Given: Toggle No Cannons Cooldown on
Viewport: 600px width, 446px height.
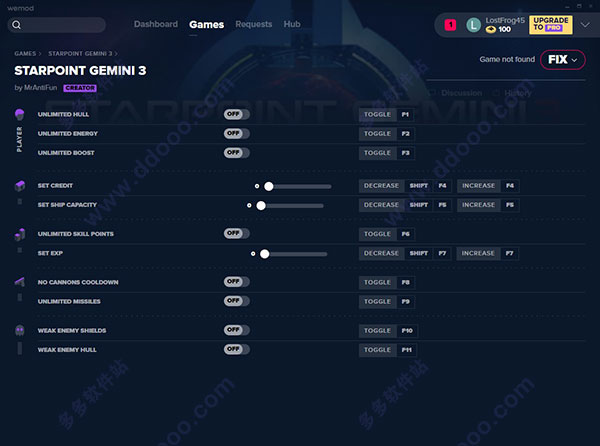Looking at the screenshot, I should pyautogui.click(x=236, y=282).
